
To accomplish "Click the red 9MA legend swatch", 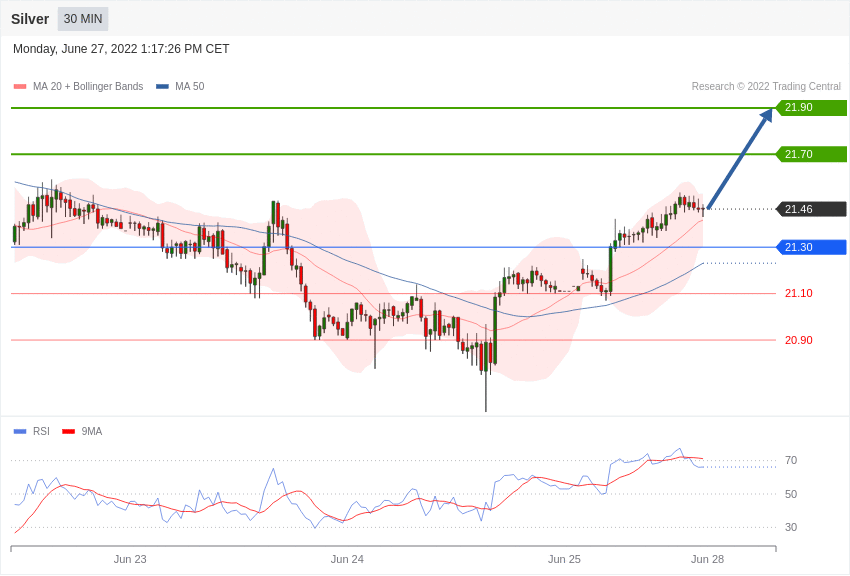I will point(68,431).
